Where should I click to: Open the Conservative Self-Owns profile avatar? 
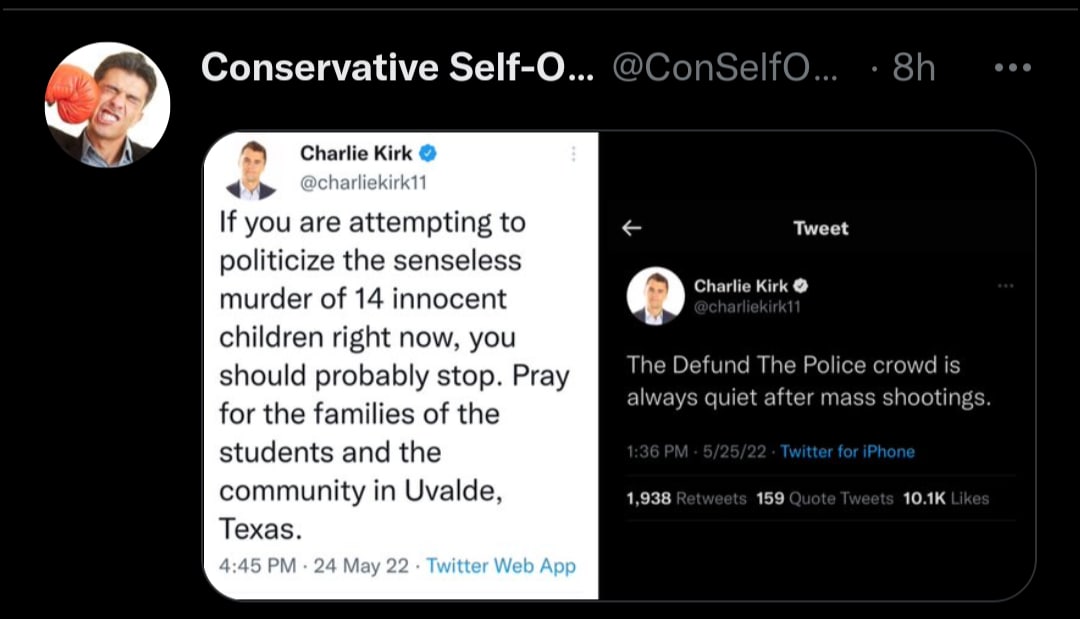pos(107,104)
